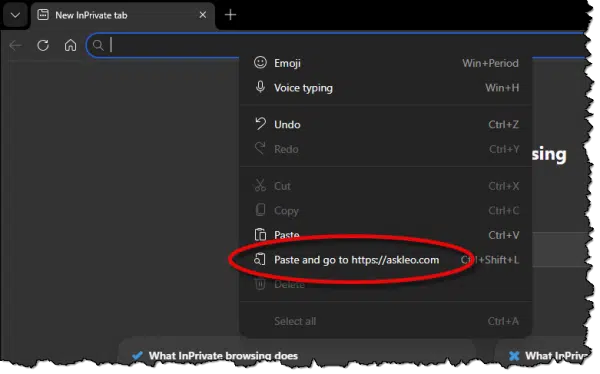
Task: Click the Ctrl+V shortcut text
Action: tap(504, 235)
